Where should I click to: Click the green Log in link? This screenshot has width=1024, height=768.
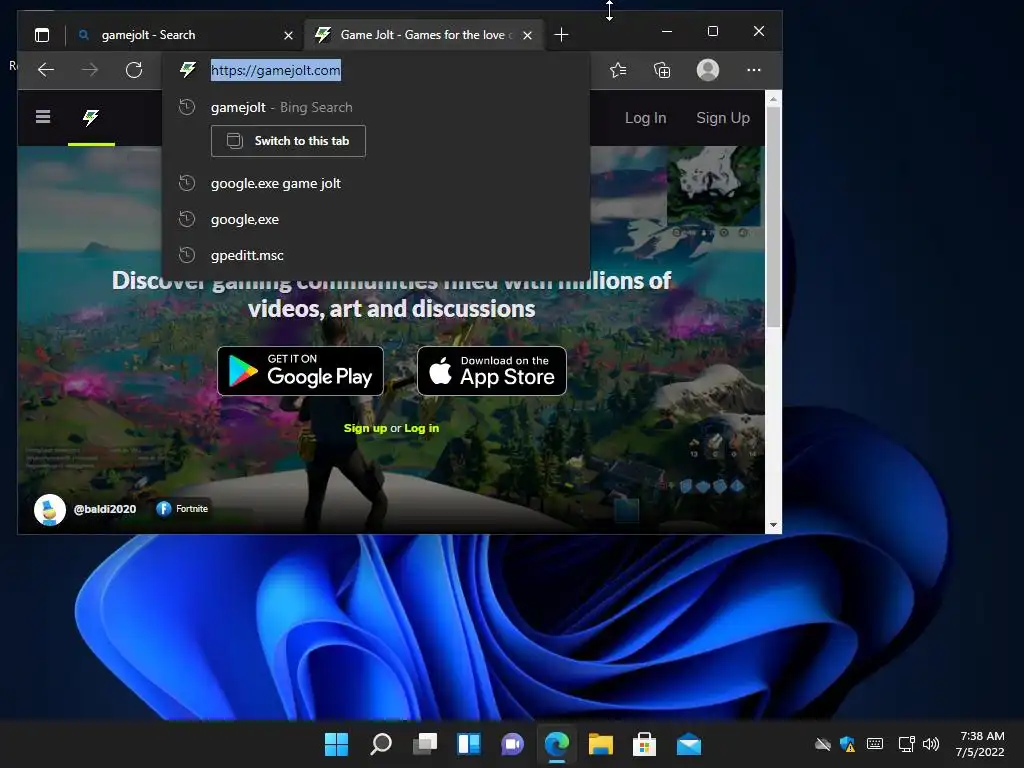pos(421,428)
